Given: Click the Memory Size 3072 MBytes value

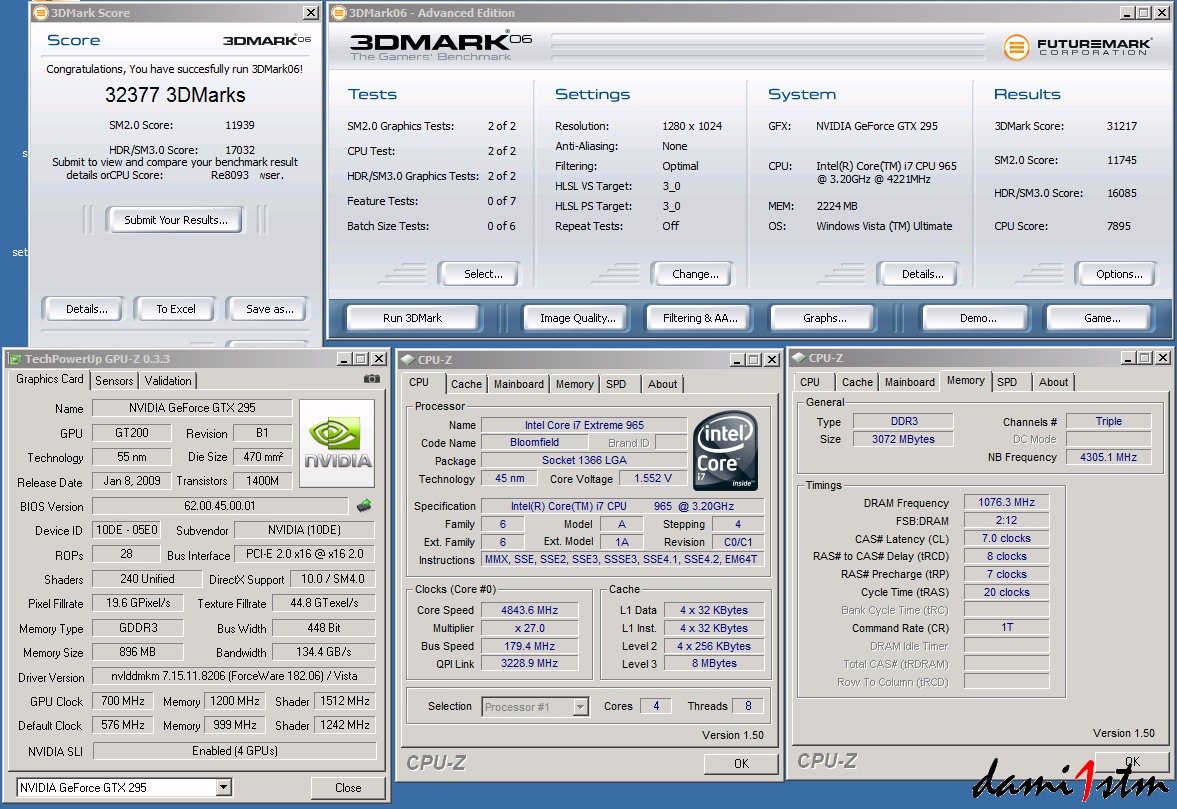Looking at the screenshot, I should [x=903, y=439].
